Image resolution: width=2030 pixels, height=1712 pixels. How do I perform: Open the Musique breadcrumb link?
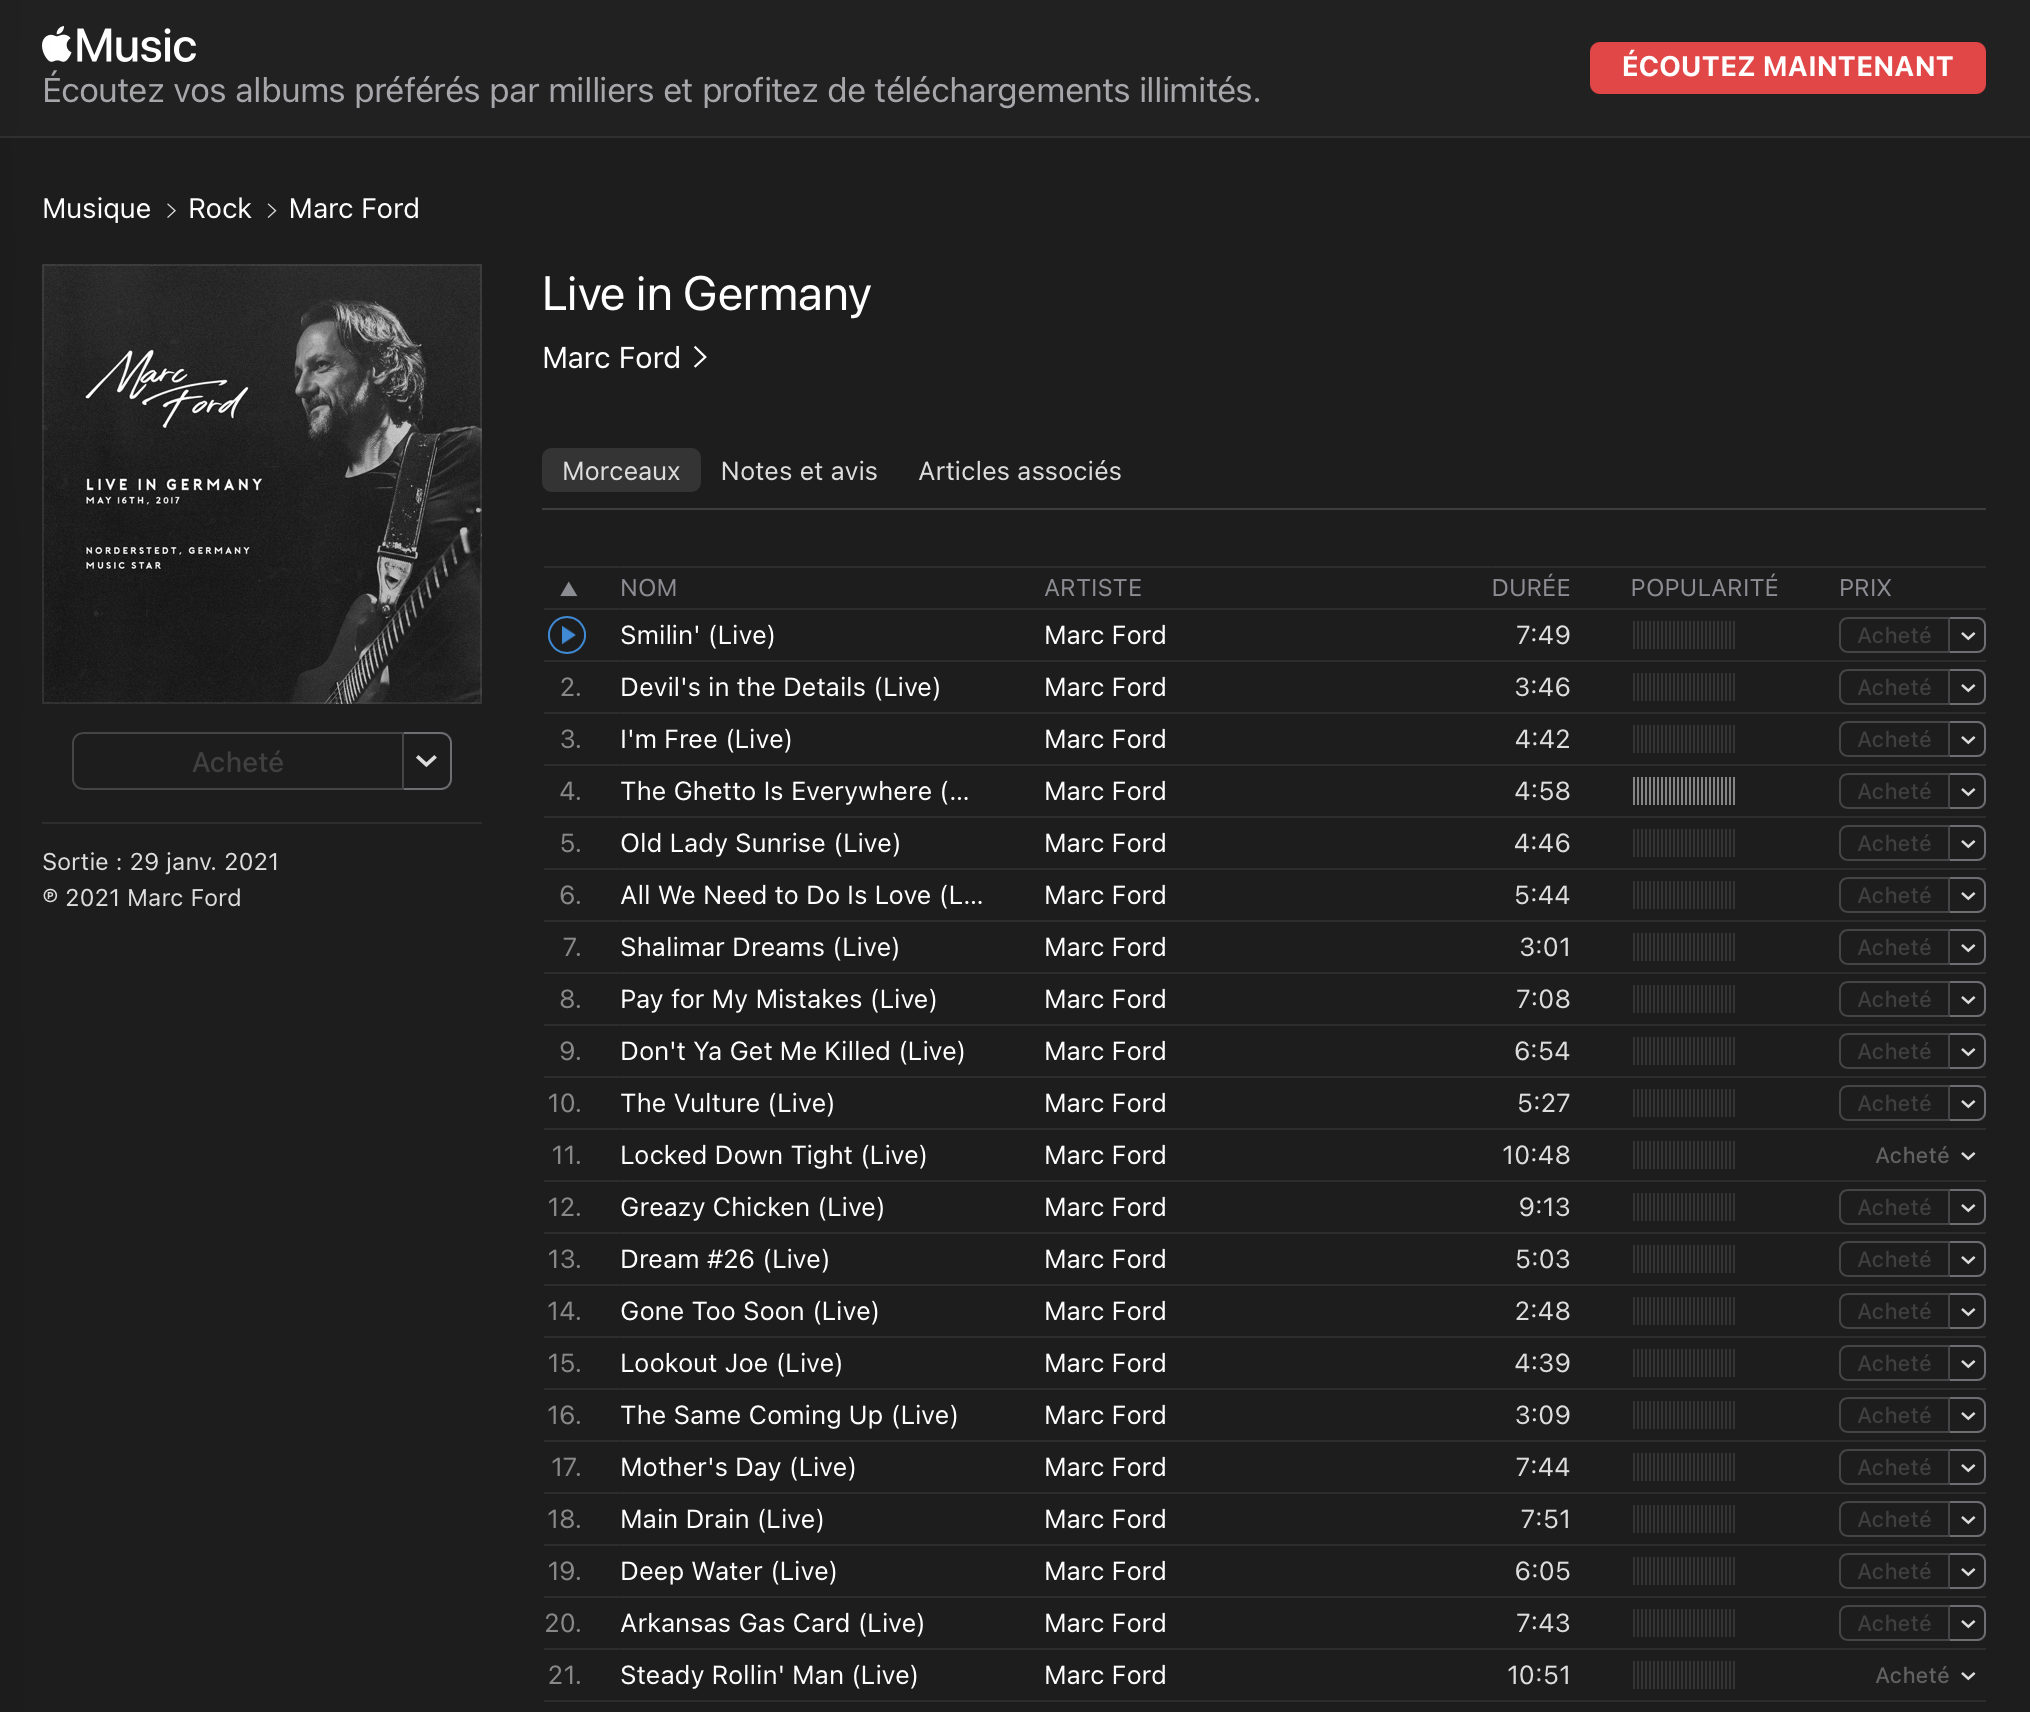coord(96,208)
